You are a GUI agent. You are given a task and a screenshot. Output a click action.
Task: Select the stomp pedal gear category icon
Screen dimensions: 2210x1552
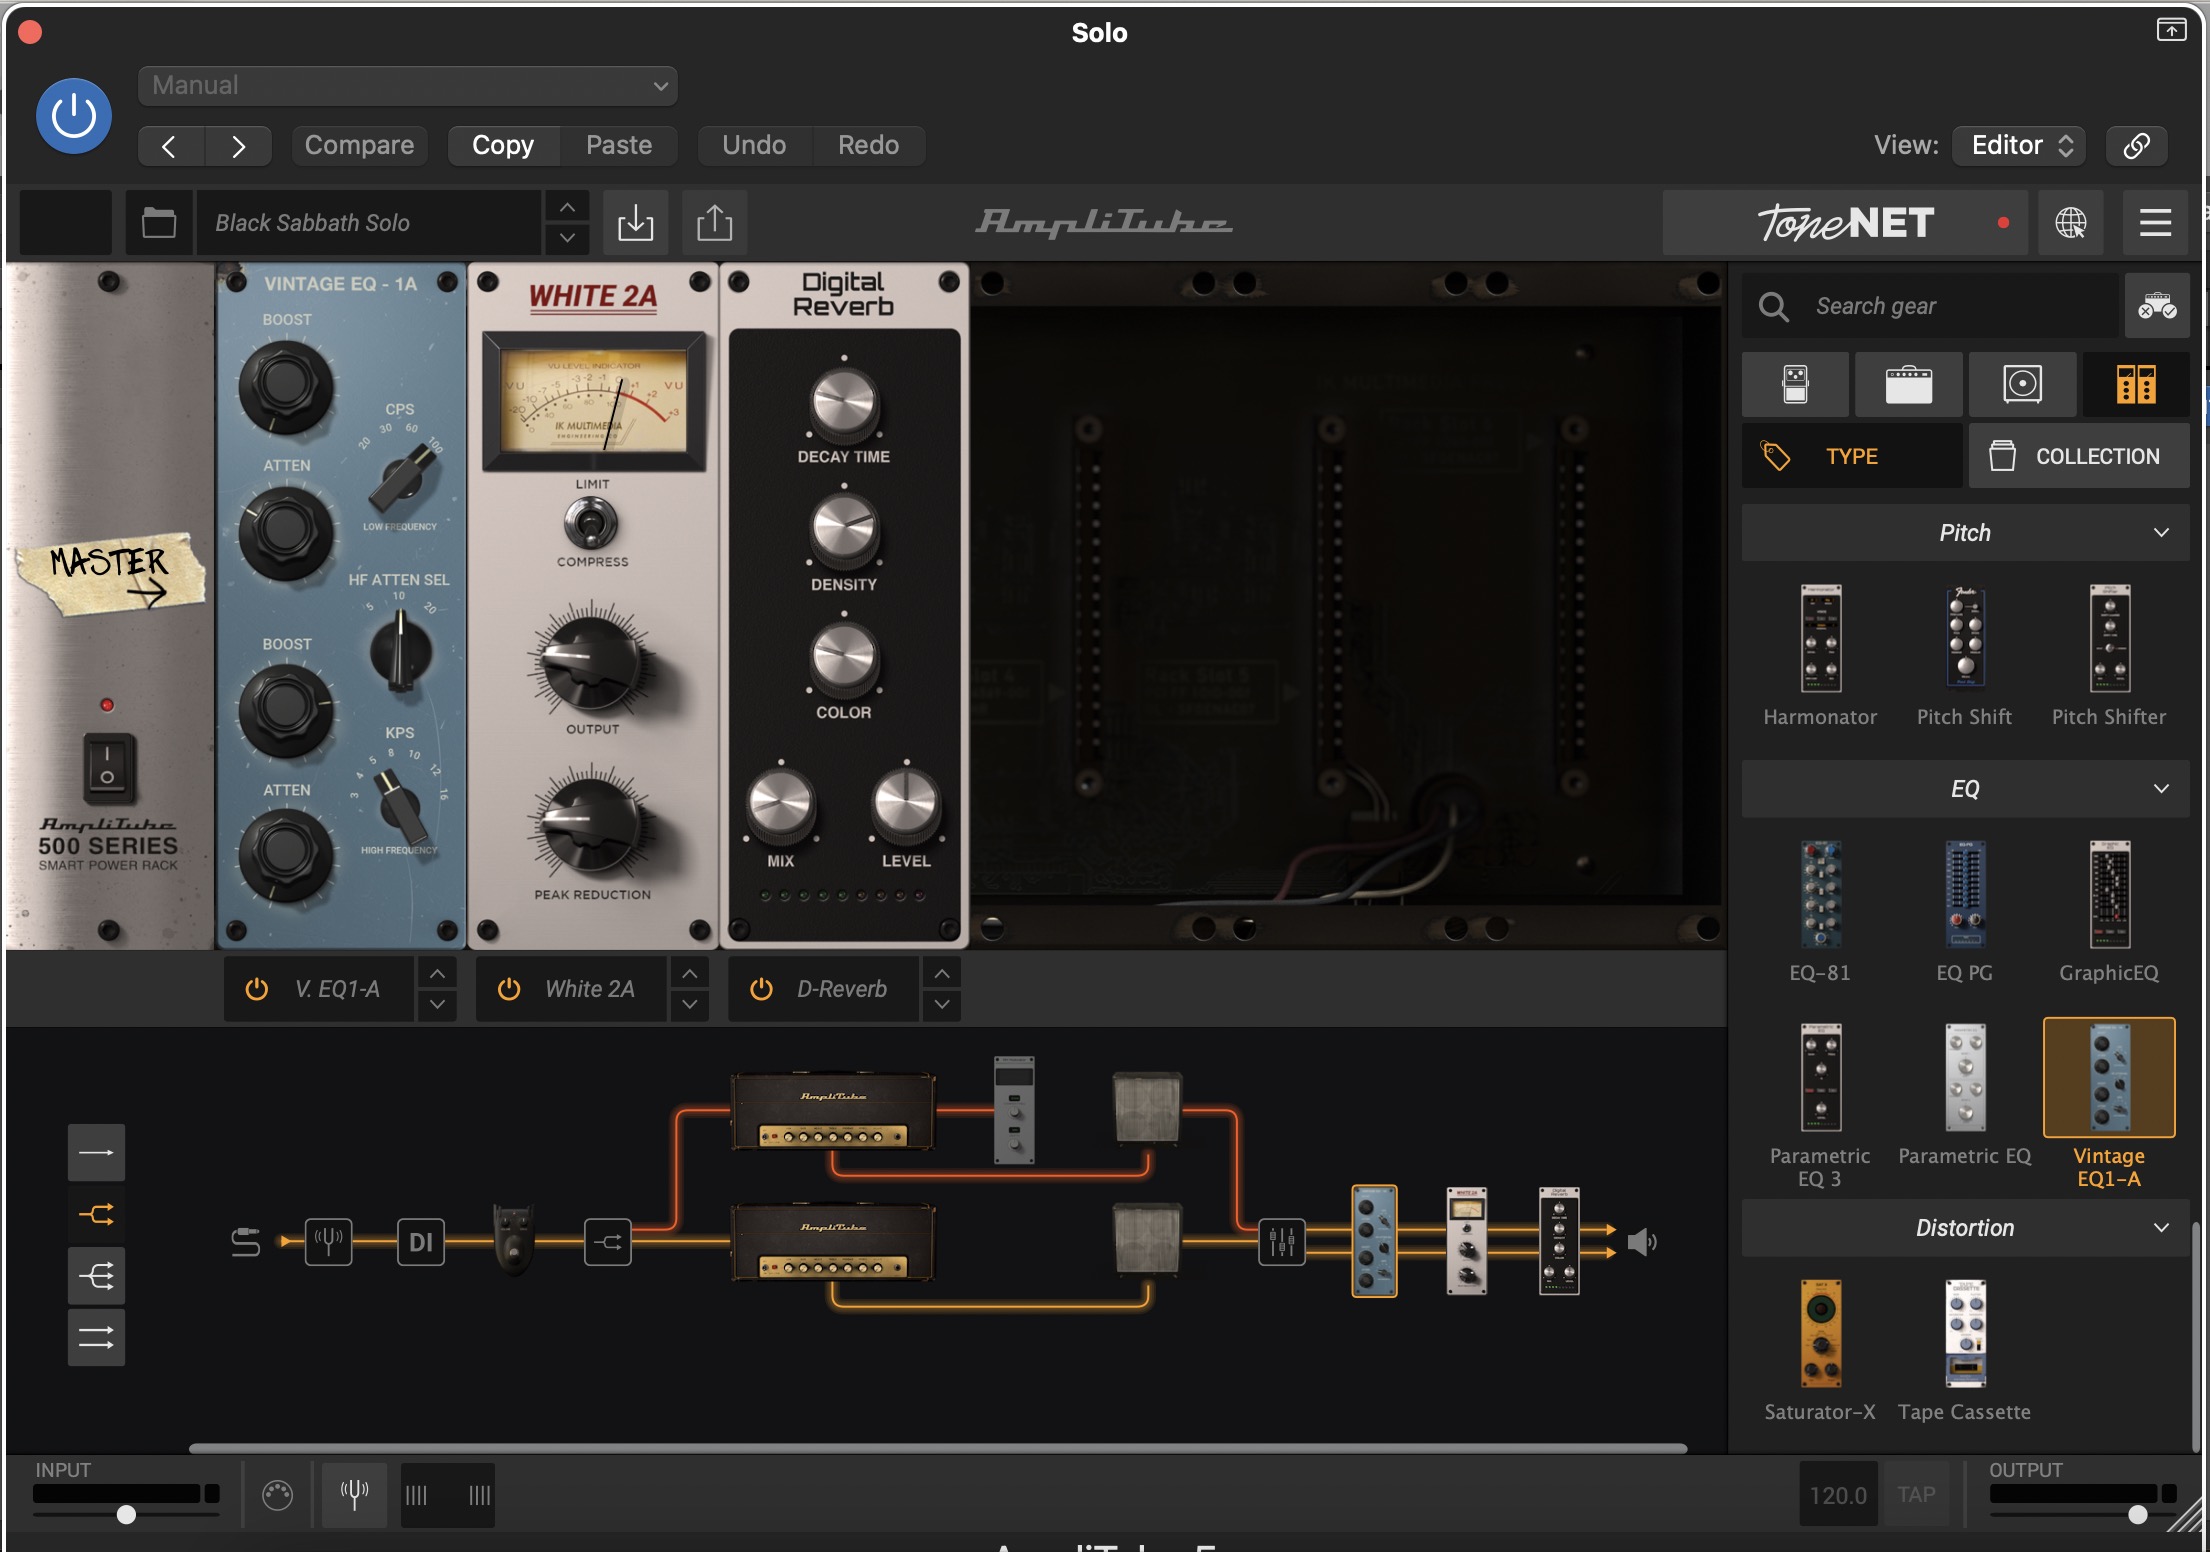pyautogui.click(x=1795, y=384)
